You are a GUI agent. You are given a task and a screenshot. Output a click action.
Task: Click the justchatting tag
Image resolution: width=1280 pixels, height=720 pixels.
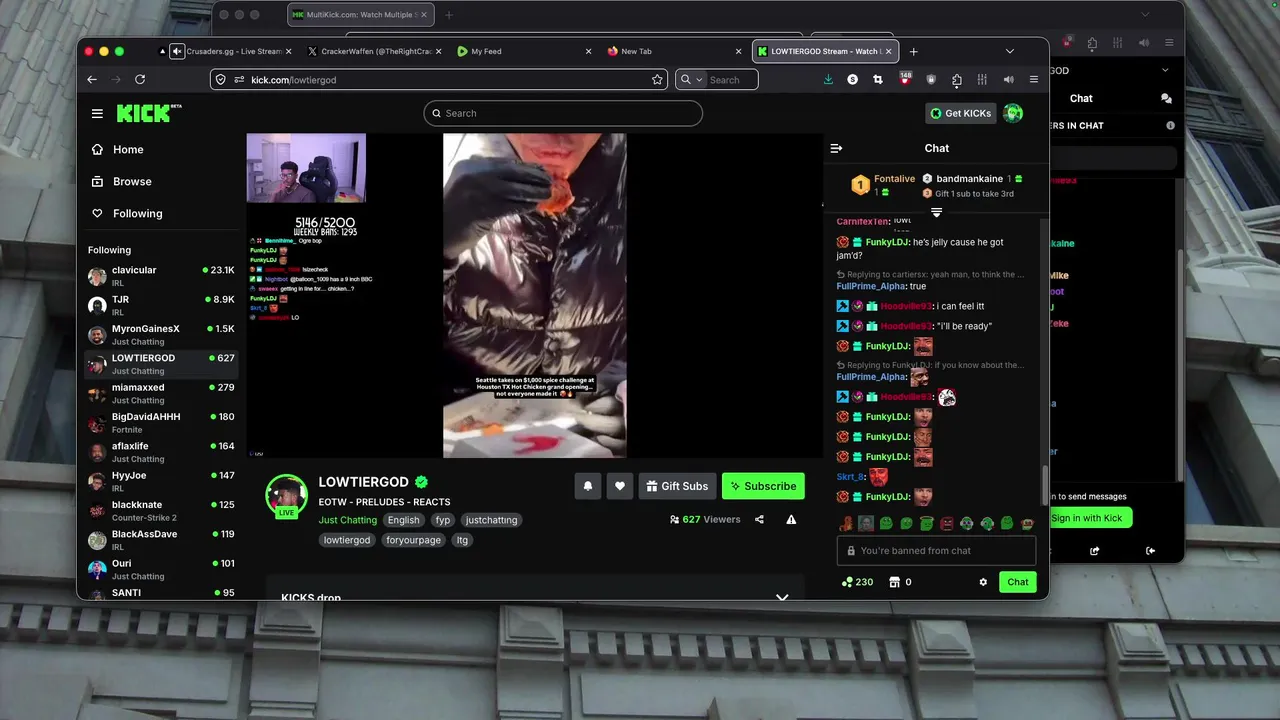pos(492,520)
